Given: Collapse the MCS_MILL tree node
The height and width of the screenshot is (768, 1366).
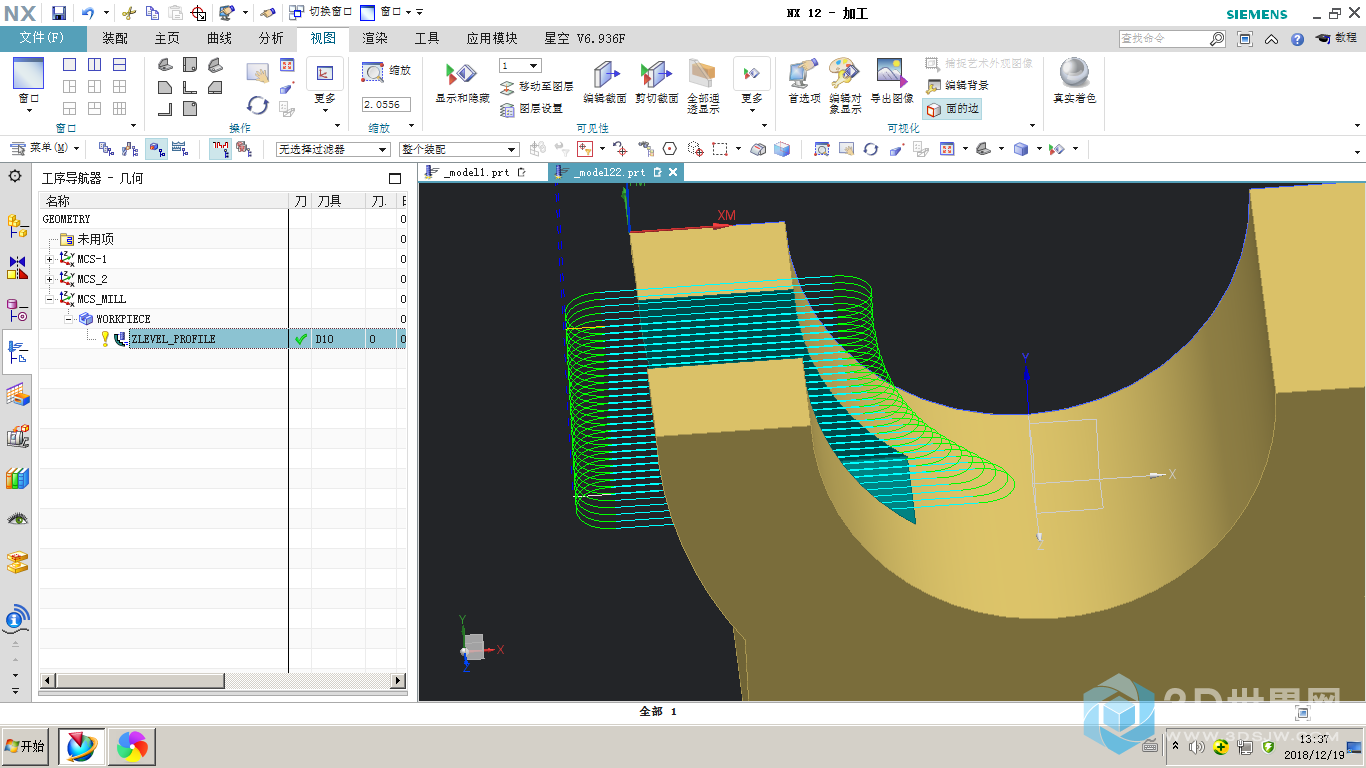Looking at the screenshot, I should [51, 299].
